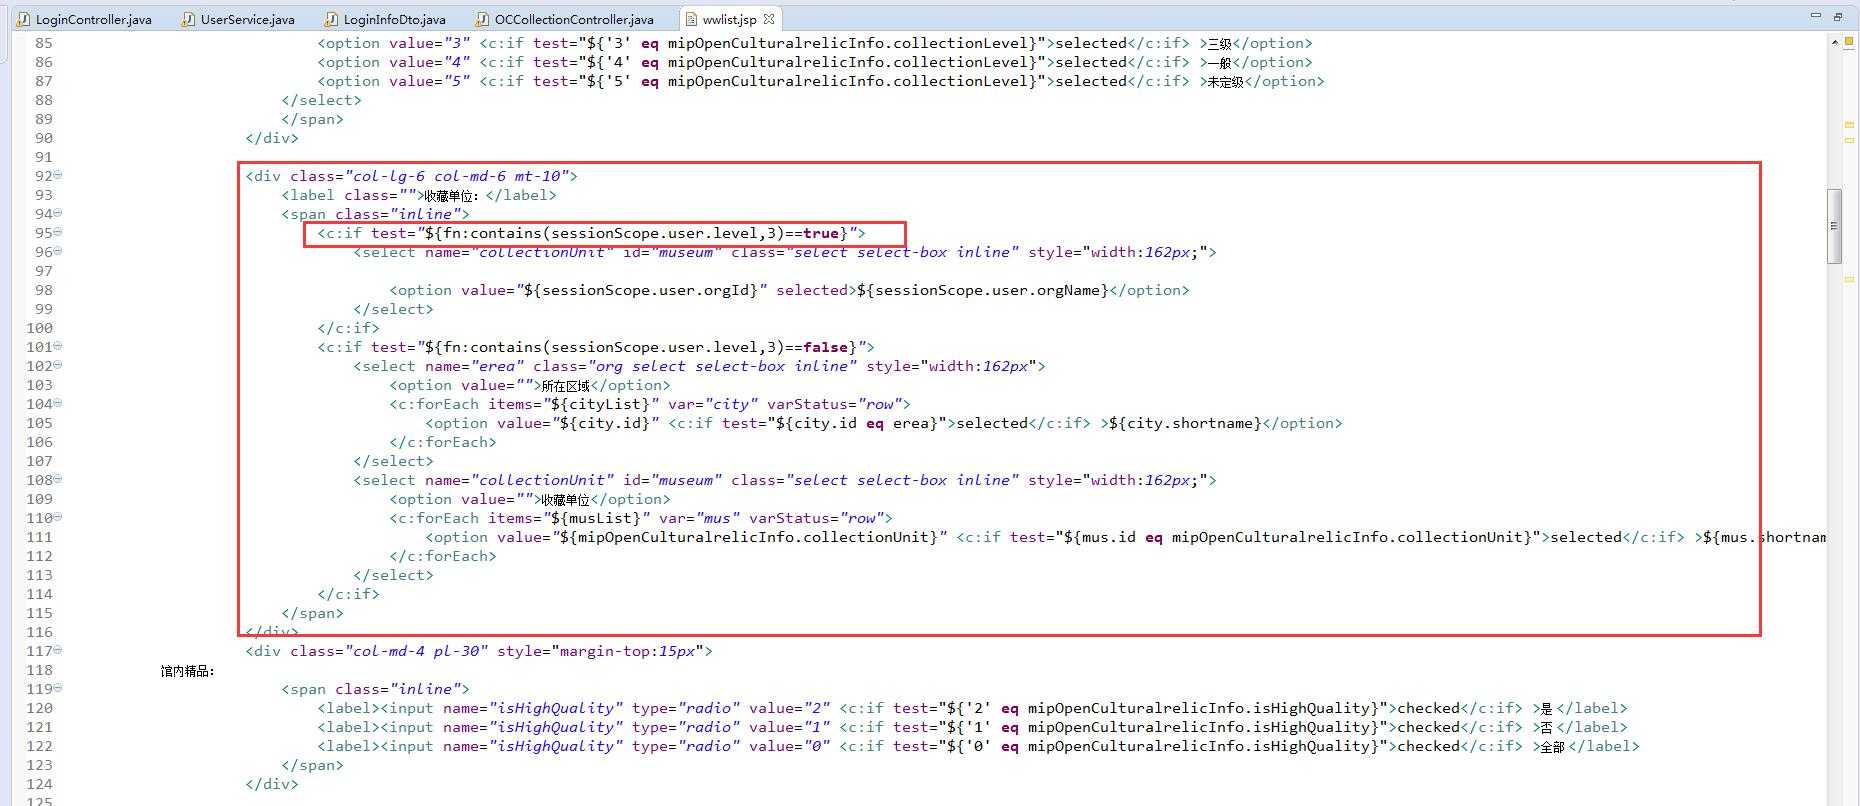Click the 馆内精品: text on line 118
The image size is (1860, 806).
(187, 671)
